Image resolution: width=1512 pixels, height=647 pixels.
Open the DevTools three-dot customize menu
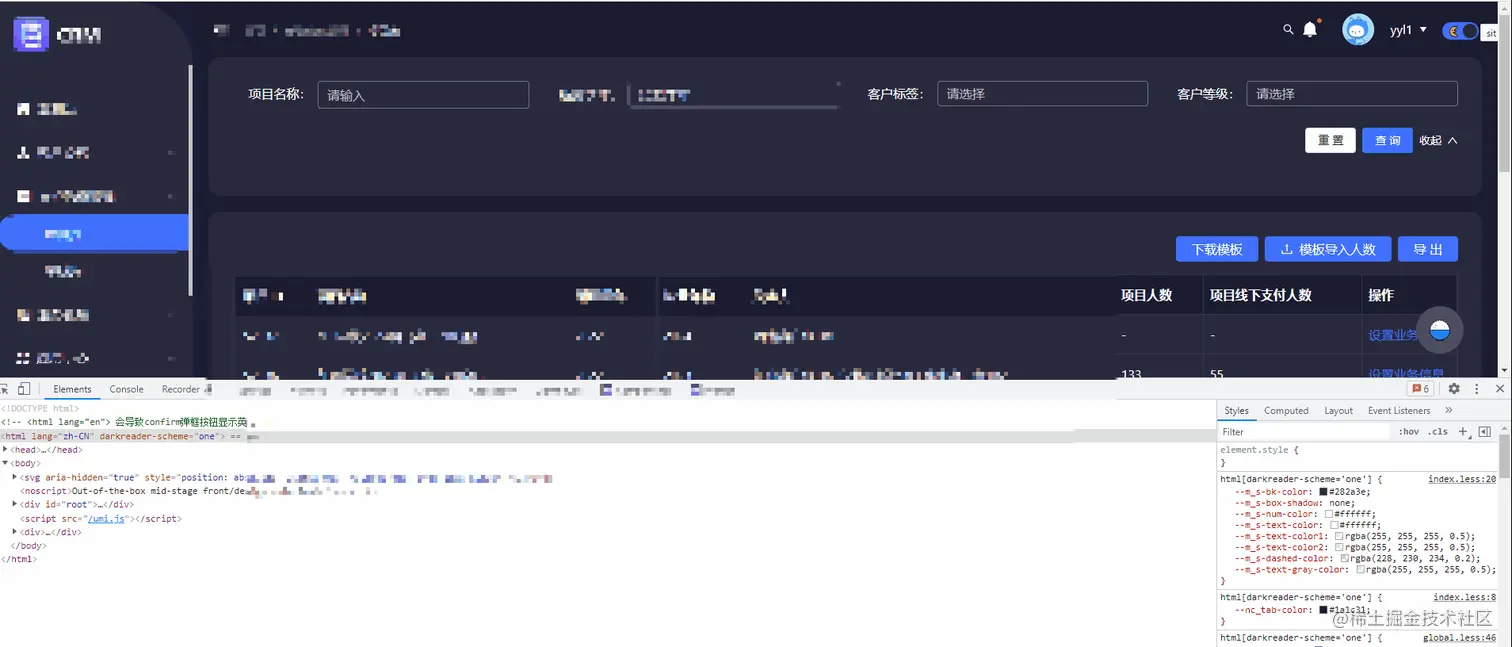pos(1475,388)
